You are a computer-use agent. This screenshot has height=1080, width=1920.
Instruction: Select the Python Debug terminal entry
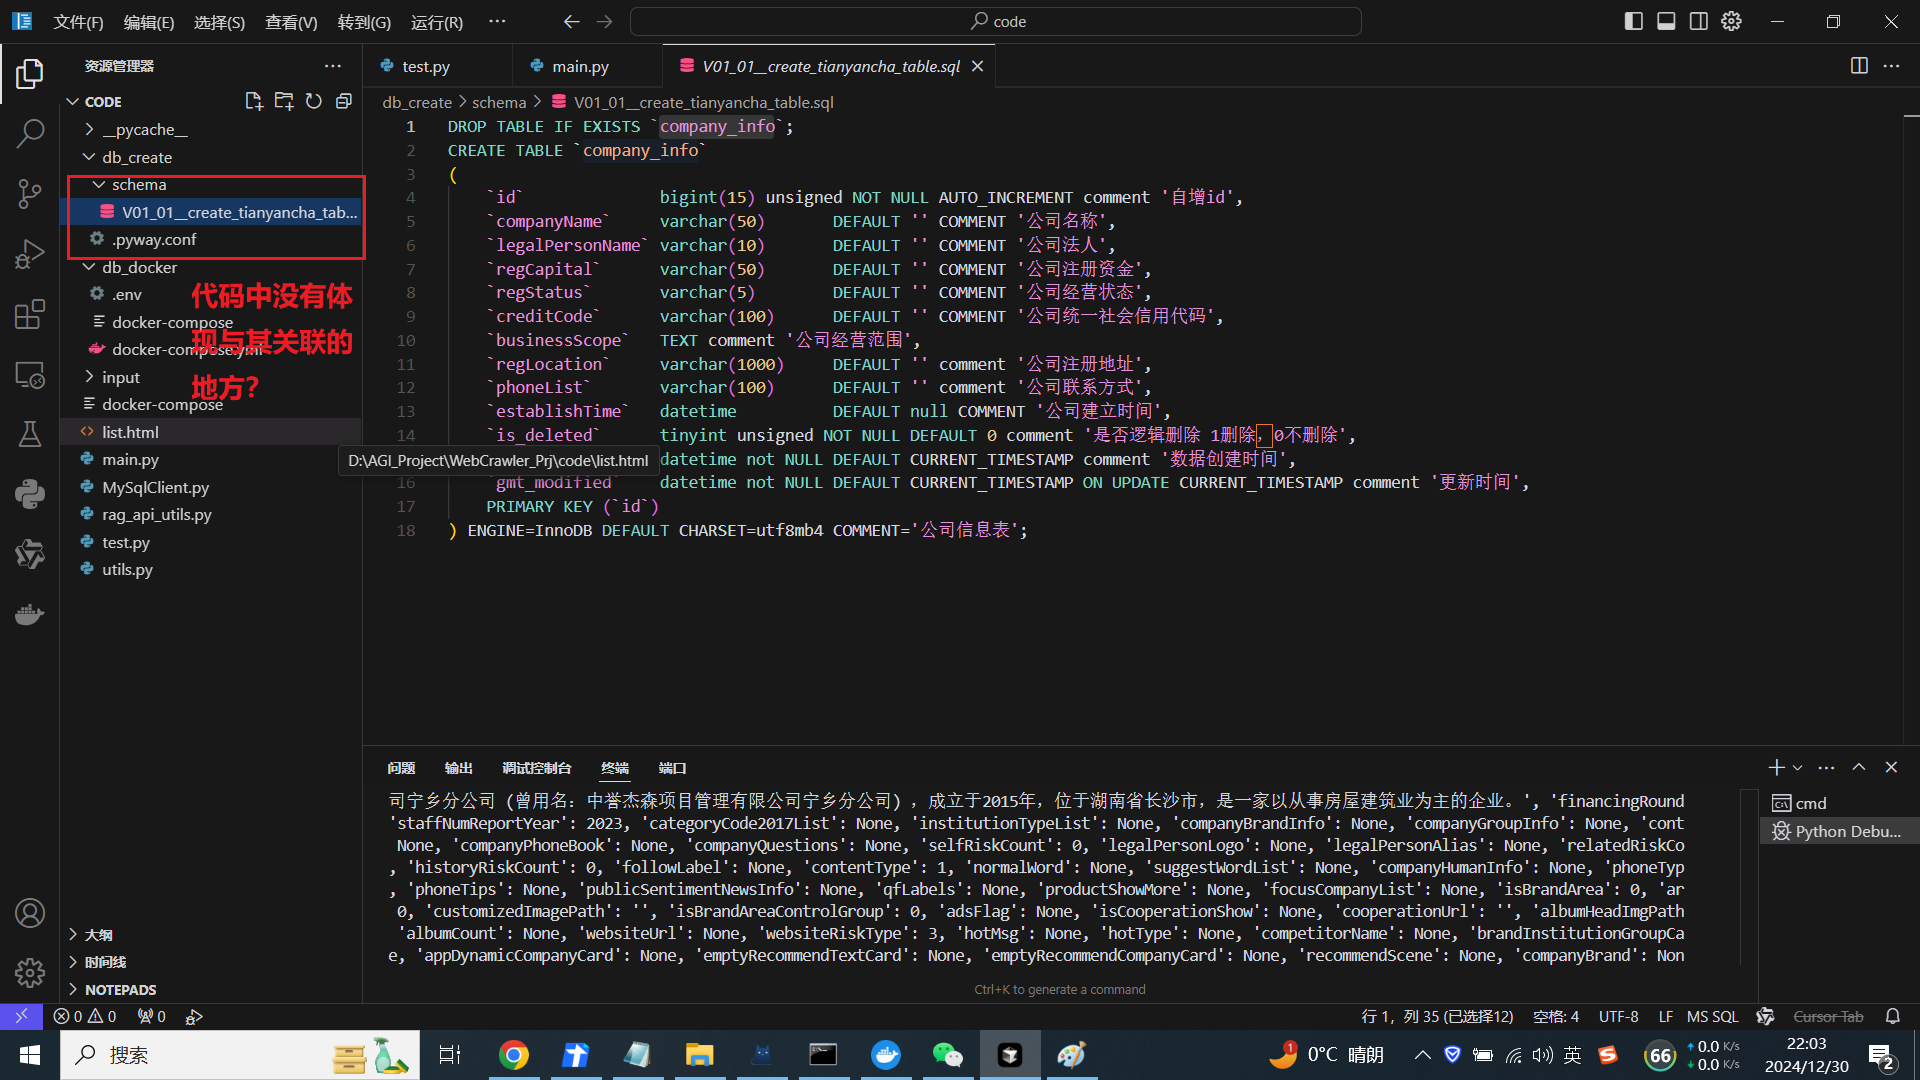coord(1846,831)
